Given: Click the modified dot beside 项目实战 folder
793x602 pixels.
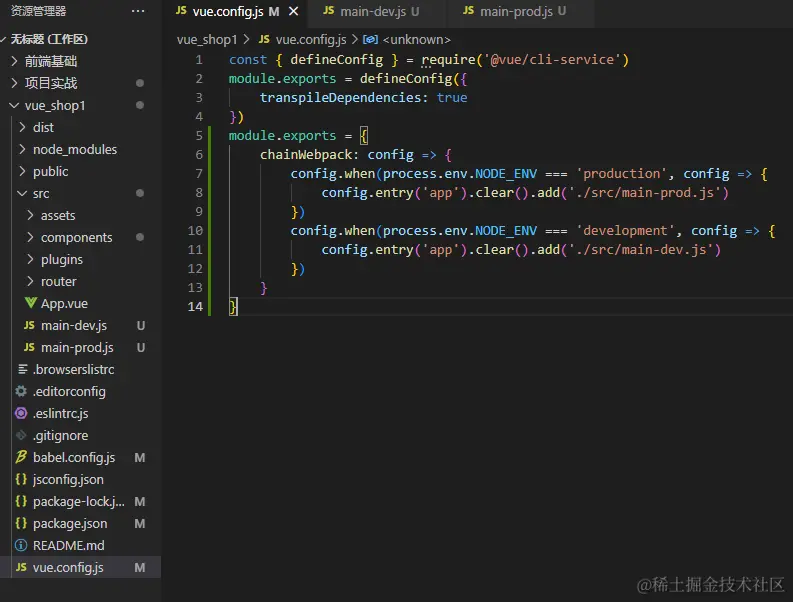Looking at the screenshot, I should click(140, 83).
